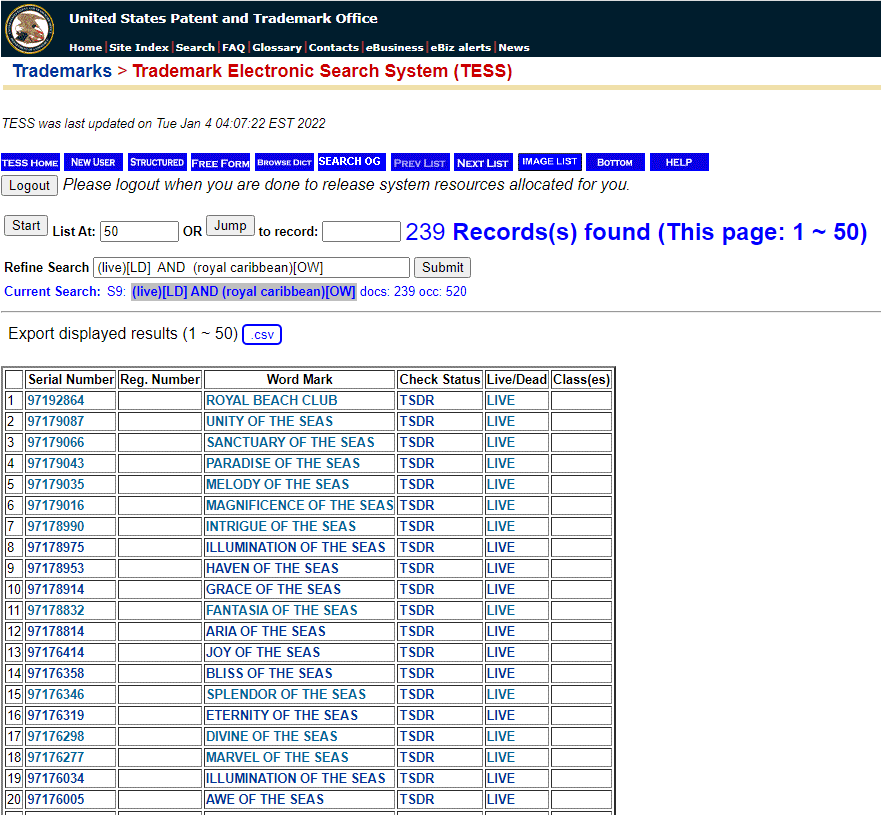Image resolution: width=881 pixels, height=816 pixels.
Task: Open serial number 97179087
Action: click(56, 421)
